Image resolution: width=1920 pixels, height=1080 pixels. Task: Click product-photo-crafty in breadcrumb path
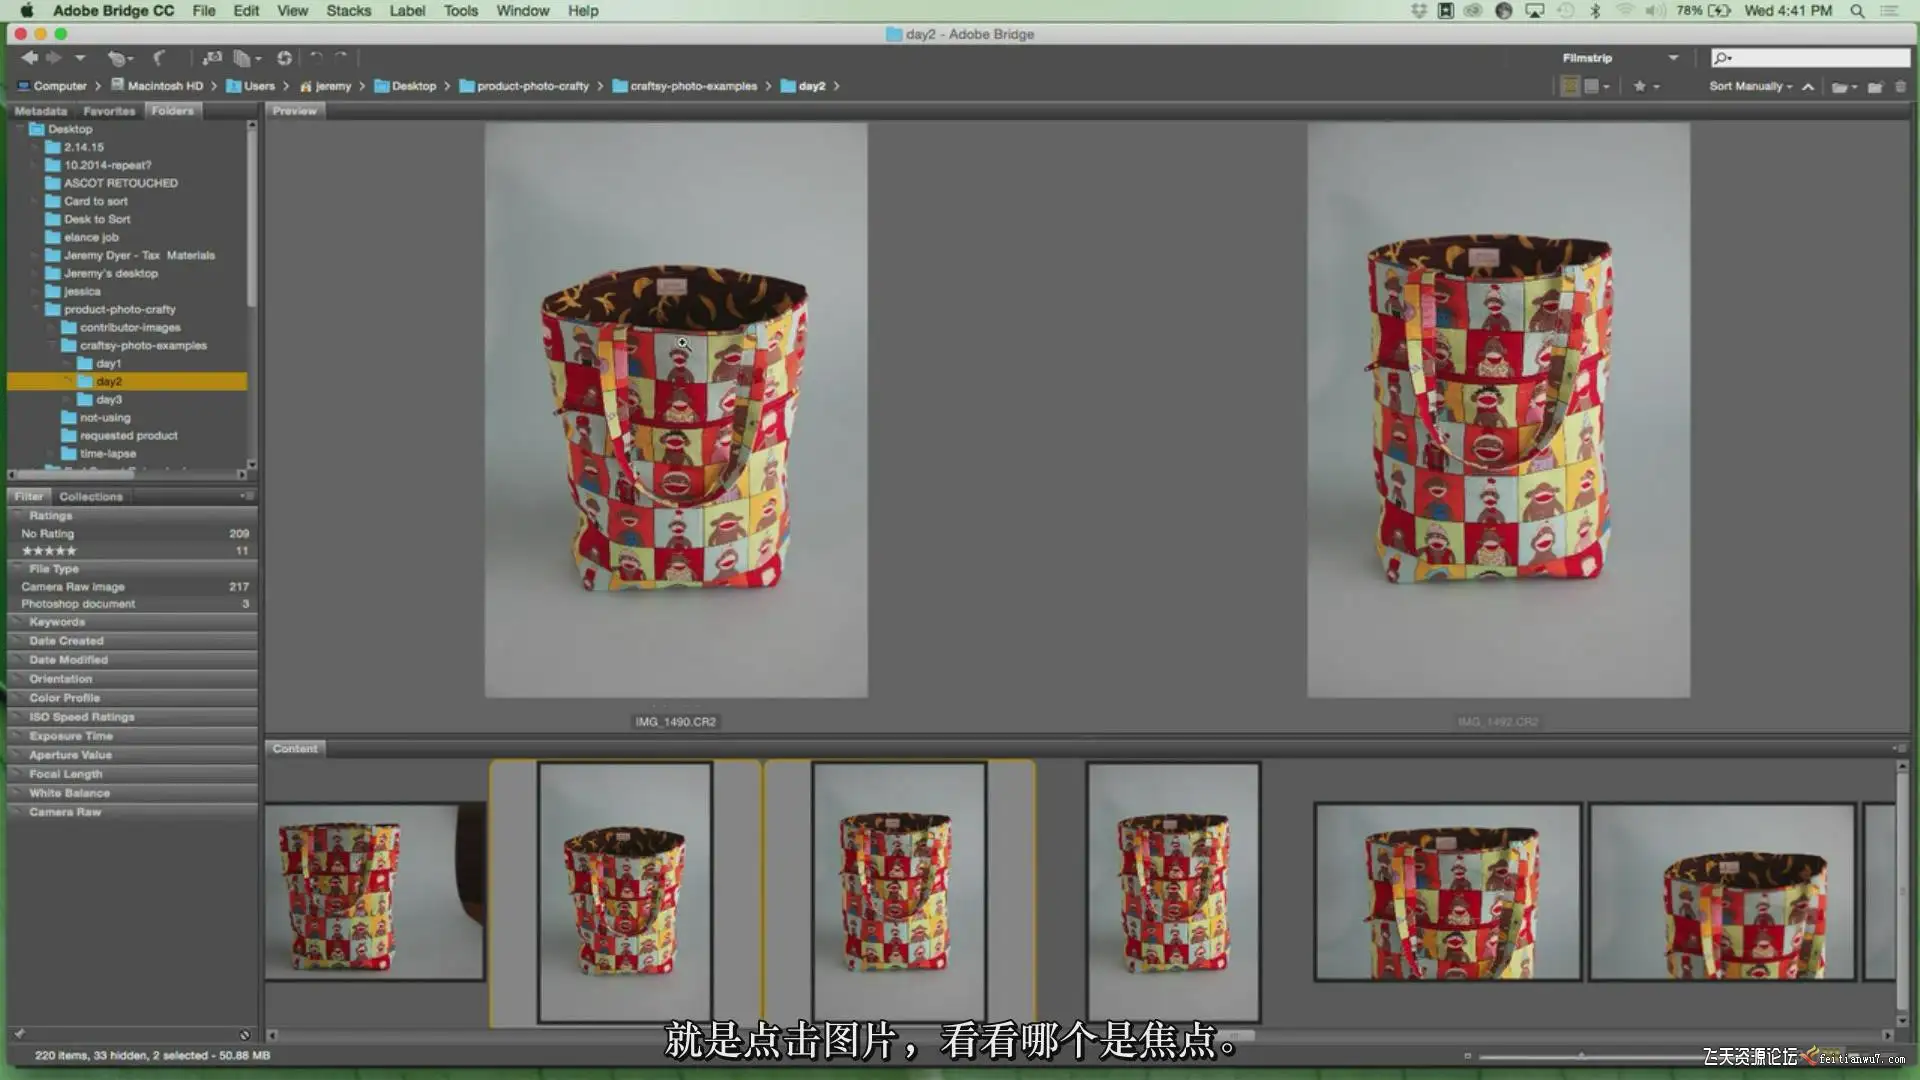click(x=532, y=87)
